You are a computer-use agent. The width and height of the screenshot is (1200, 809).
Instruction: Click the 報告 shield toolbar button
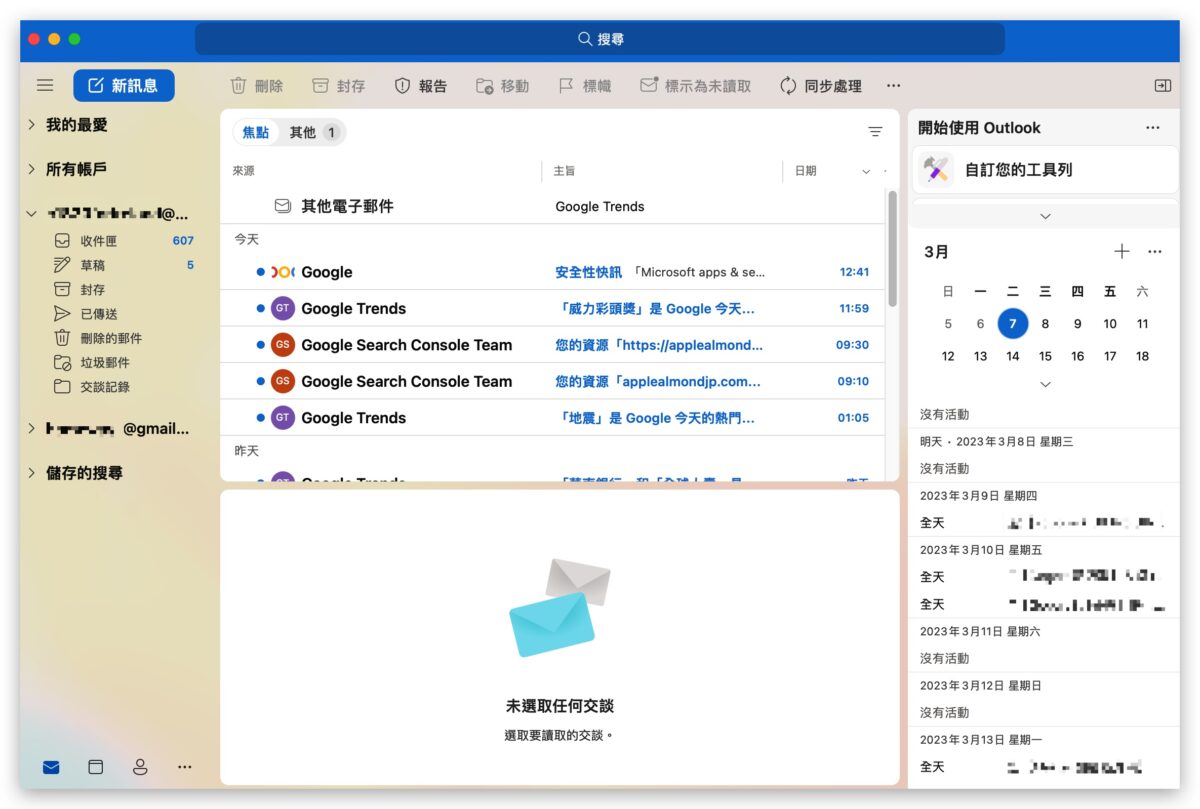420,86
